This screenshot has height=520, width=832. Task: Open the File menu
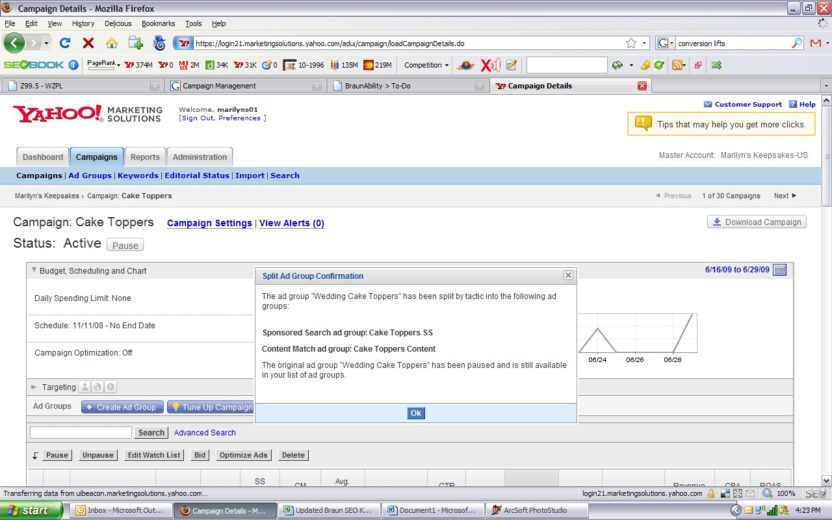(x=10, y=23)
